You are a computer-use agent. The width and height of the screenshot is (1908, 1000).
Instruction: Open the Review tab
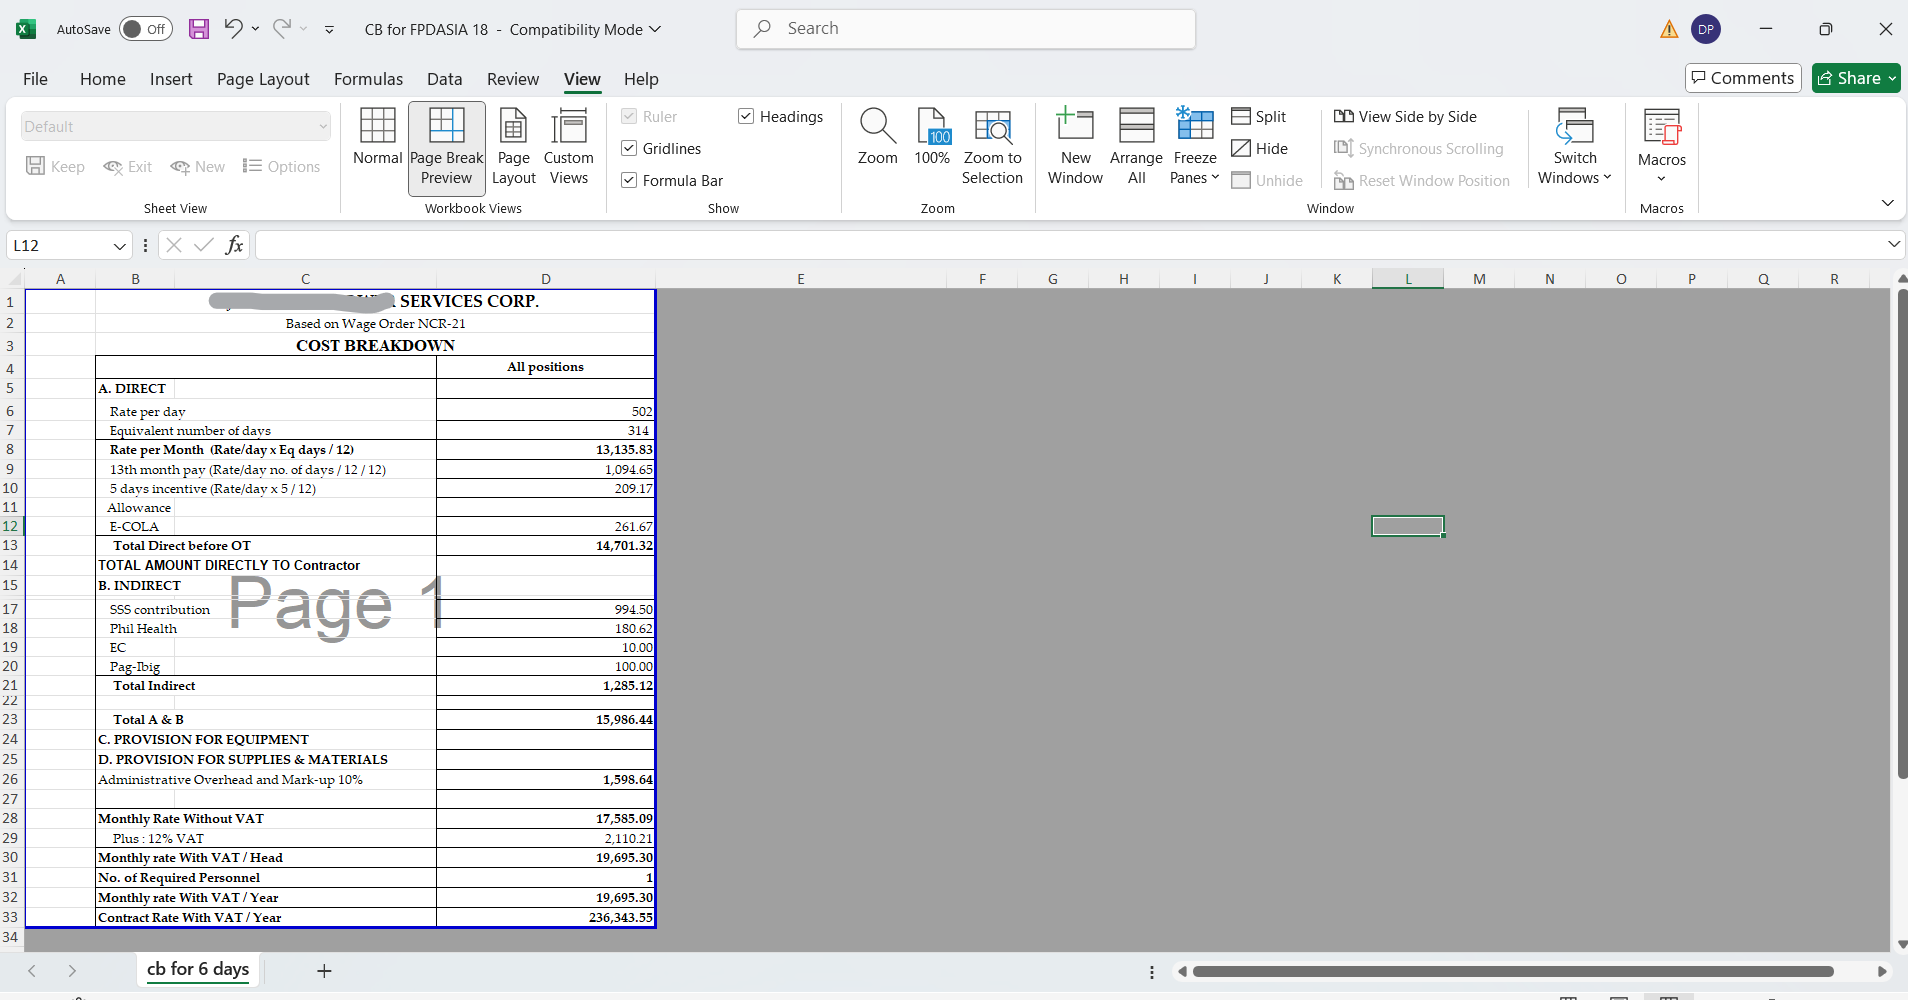pyautogui.click(x=513, y=79)
